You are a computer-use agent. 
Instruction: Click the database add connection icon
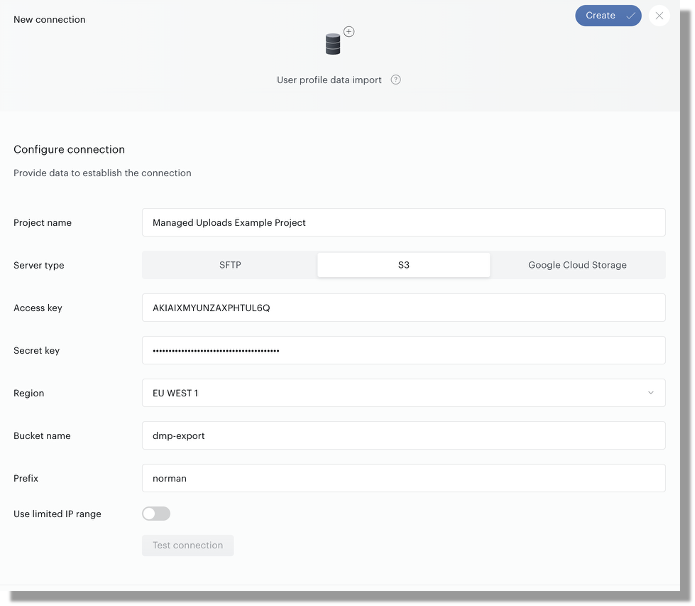pos(339,41)
